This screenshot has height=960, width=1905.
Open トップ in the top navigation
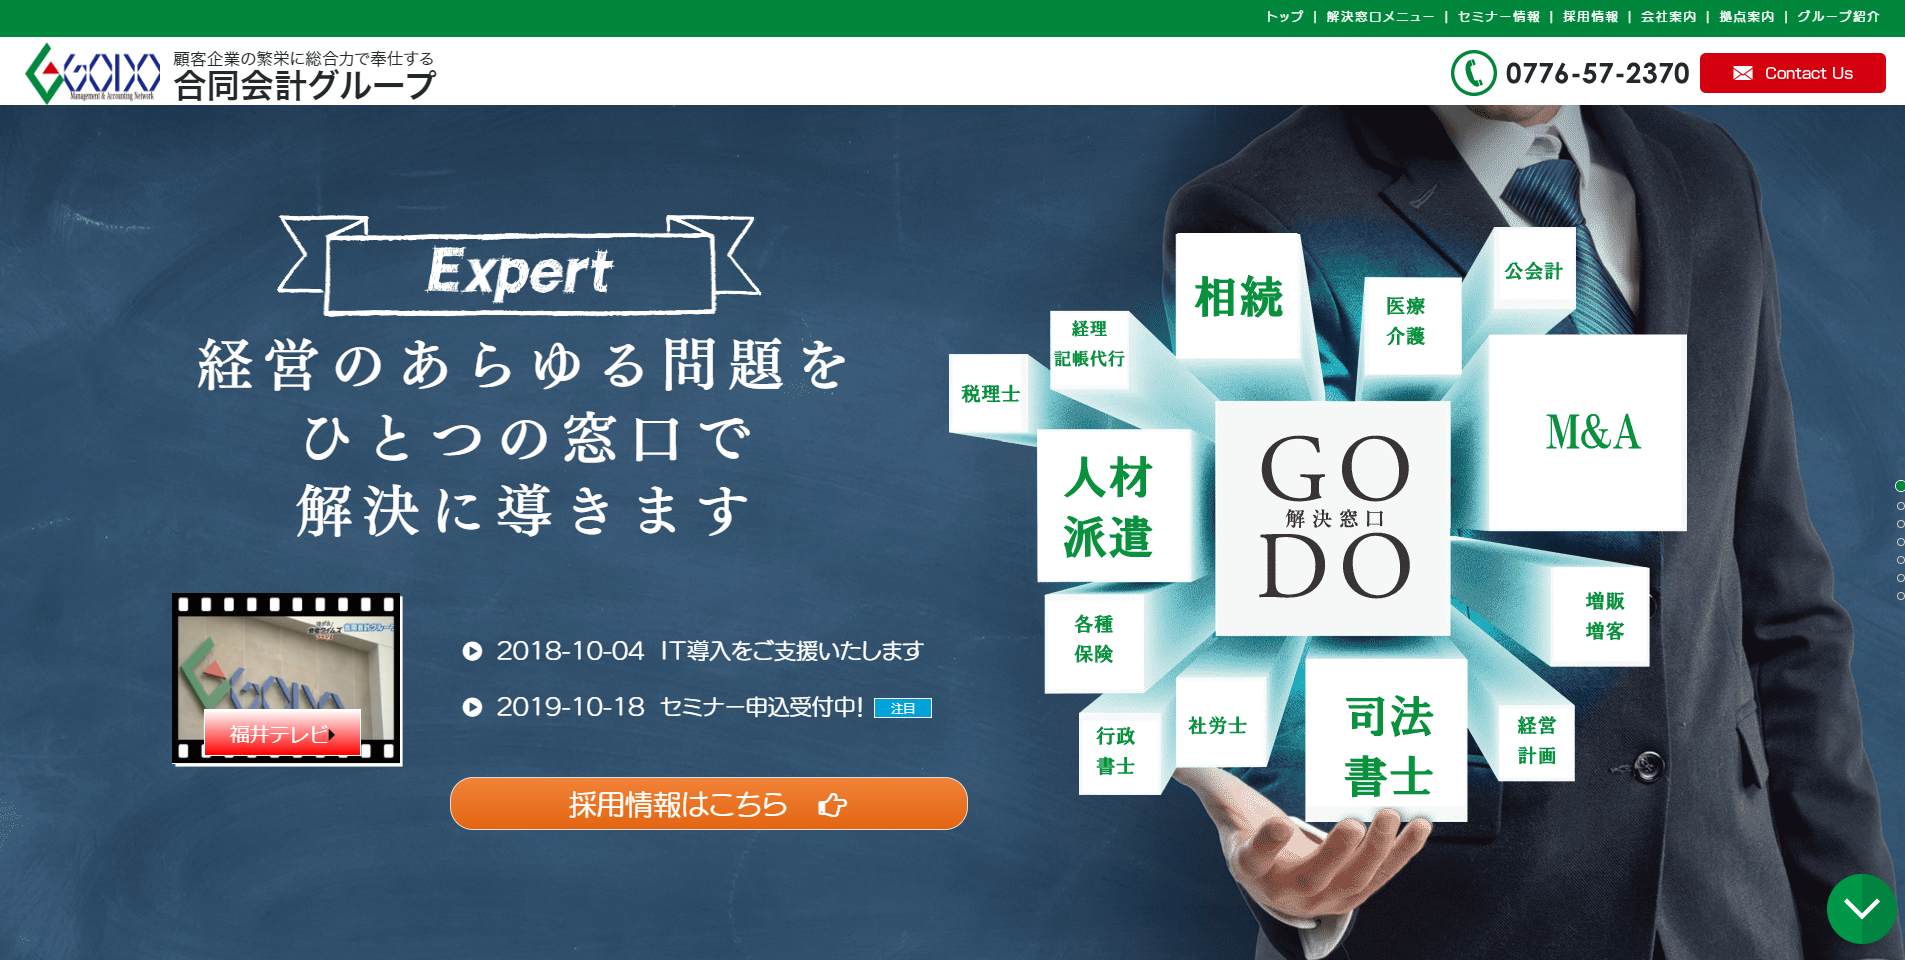coord(1283,16)
